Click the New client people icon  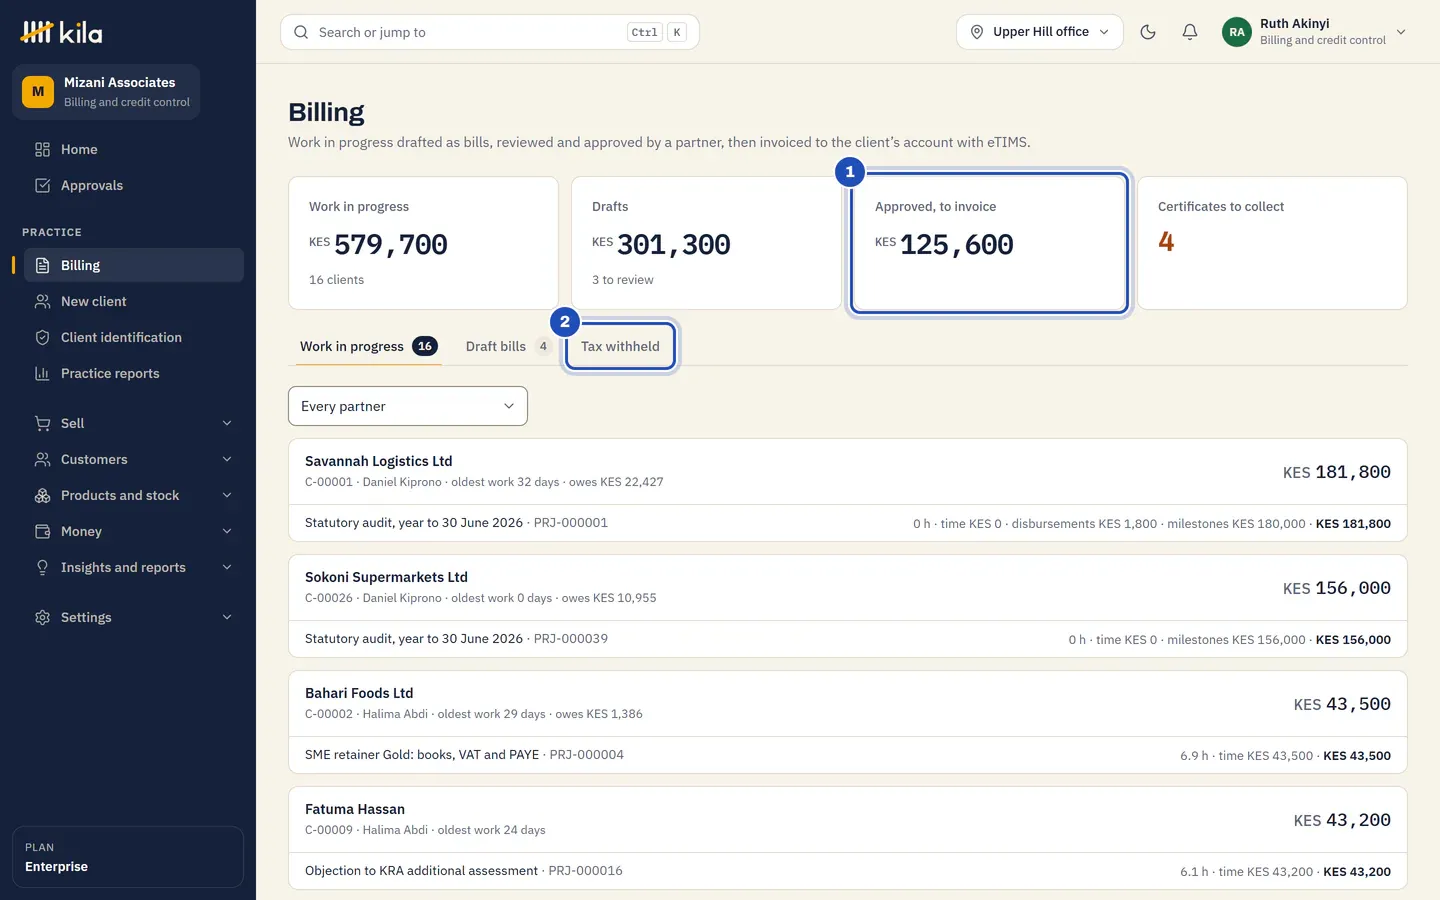click(x=42, y=301)
